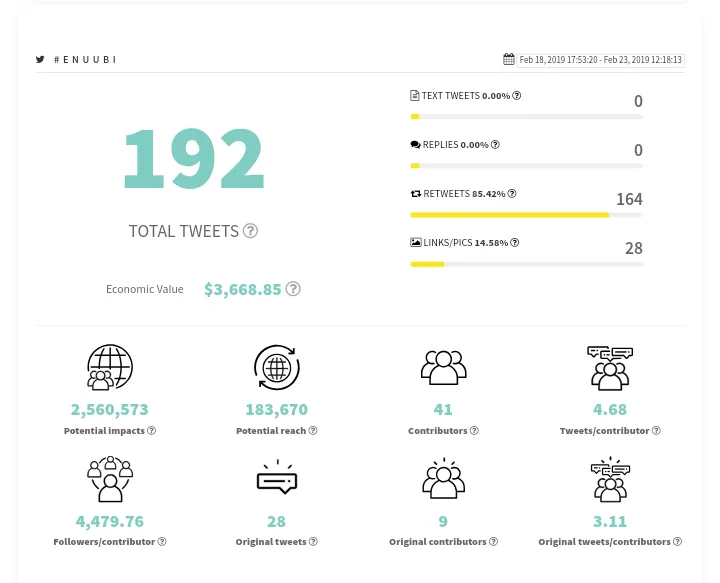Click the #ENUUBI hashtag title
This screenshot has width=720, height=583.
click(85, 60)
